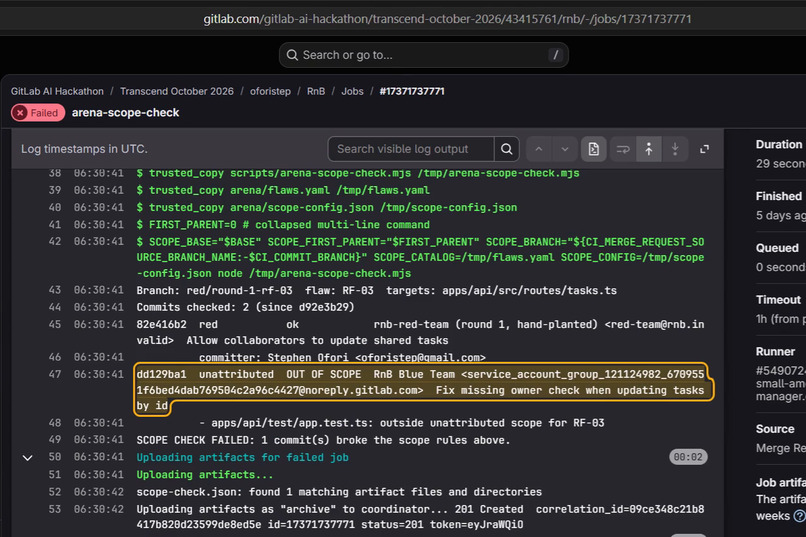806x537 pixels.
Task: Open Transcend October 2026 breadcrumb
Action: click(177, 91)
